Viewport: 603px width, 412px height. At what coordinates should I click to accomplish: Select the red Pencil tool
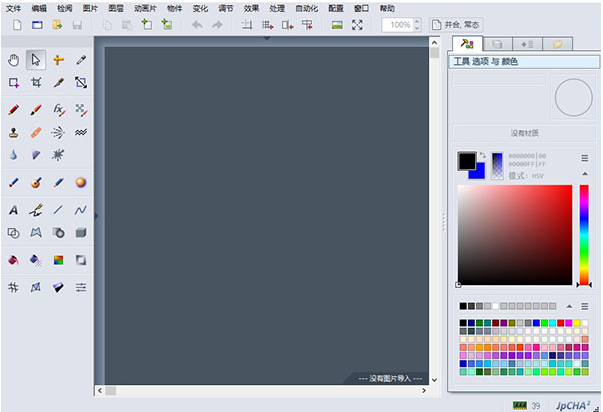click(14, 109)
